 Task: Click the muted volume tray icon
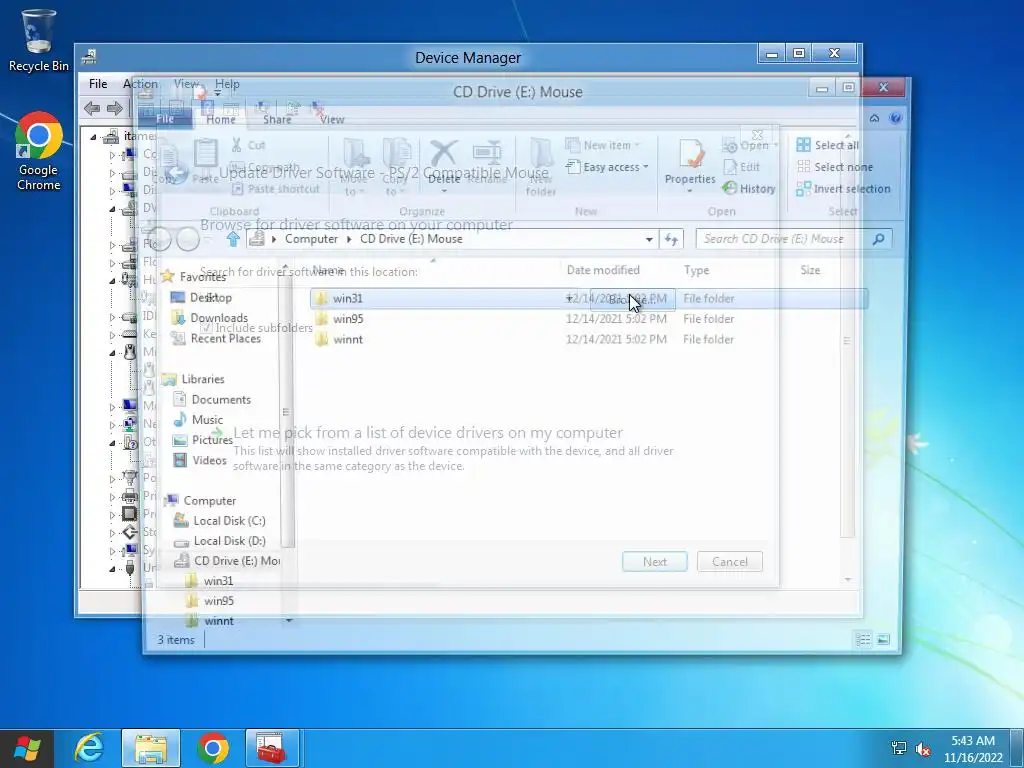(x=923, y=748)
